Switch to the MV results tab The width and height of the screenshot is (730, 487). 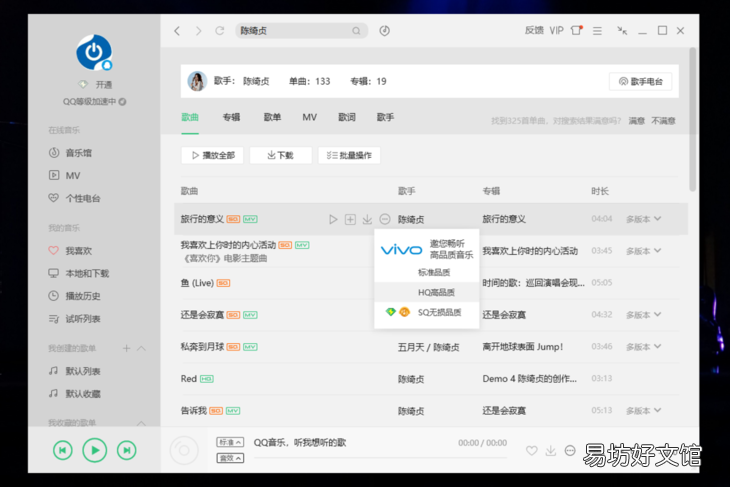click(x=310, y=117)
